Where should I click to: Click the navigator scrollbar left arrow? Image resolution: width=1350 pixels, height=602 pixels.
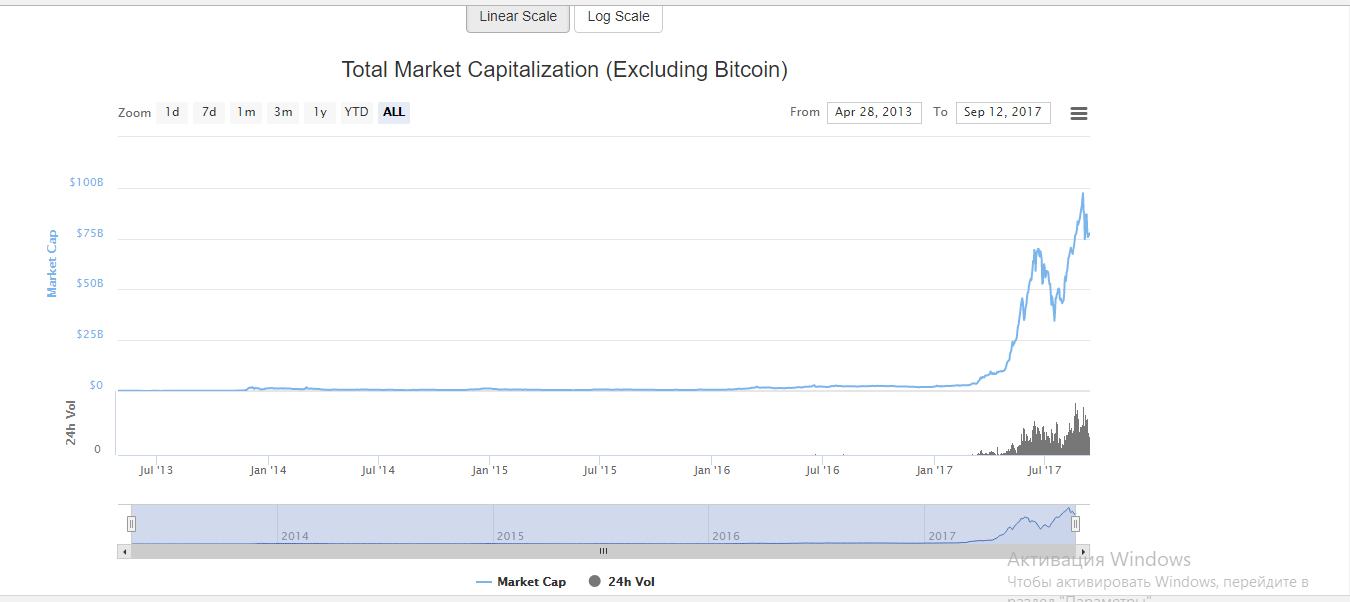tap(124, 551)
